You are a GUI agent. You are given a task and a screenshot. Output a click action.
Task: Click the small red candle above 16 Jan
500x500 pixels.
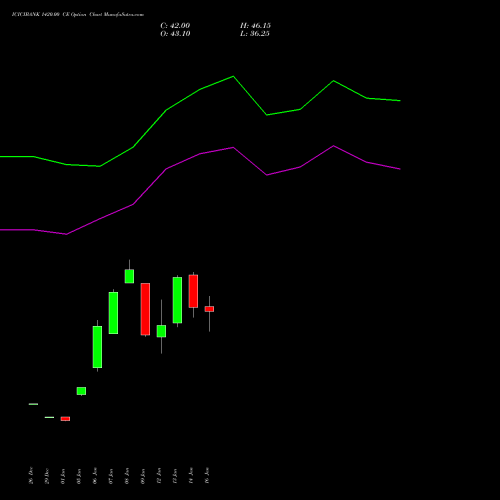click(x=209, y=309)
